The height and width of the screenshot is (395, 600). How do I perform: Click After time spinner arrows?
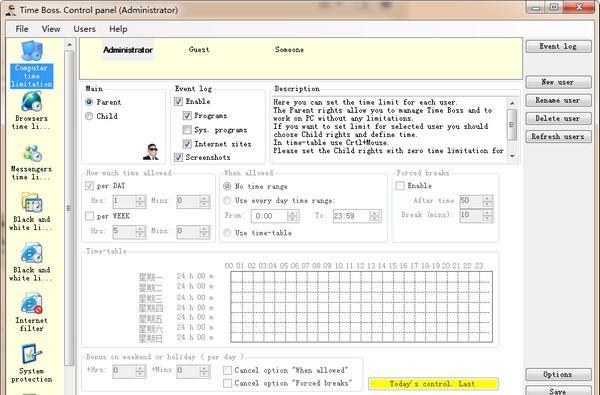[x=488, y=201]
